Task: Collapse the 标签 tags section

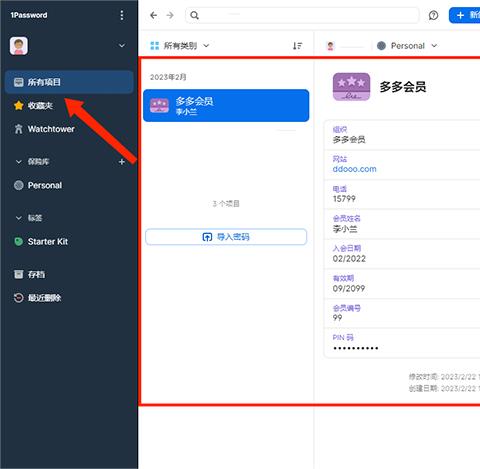Action: [19, 218]
